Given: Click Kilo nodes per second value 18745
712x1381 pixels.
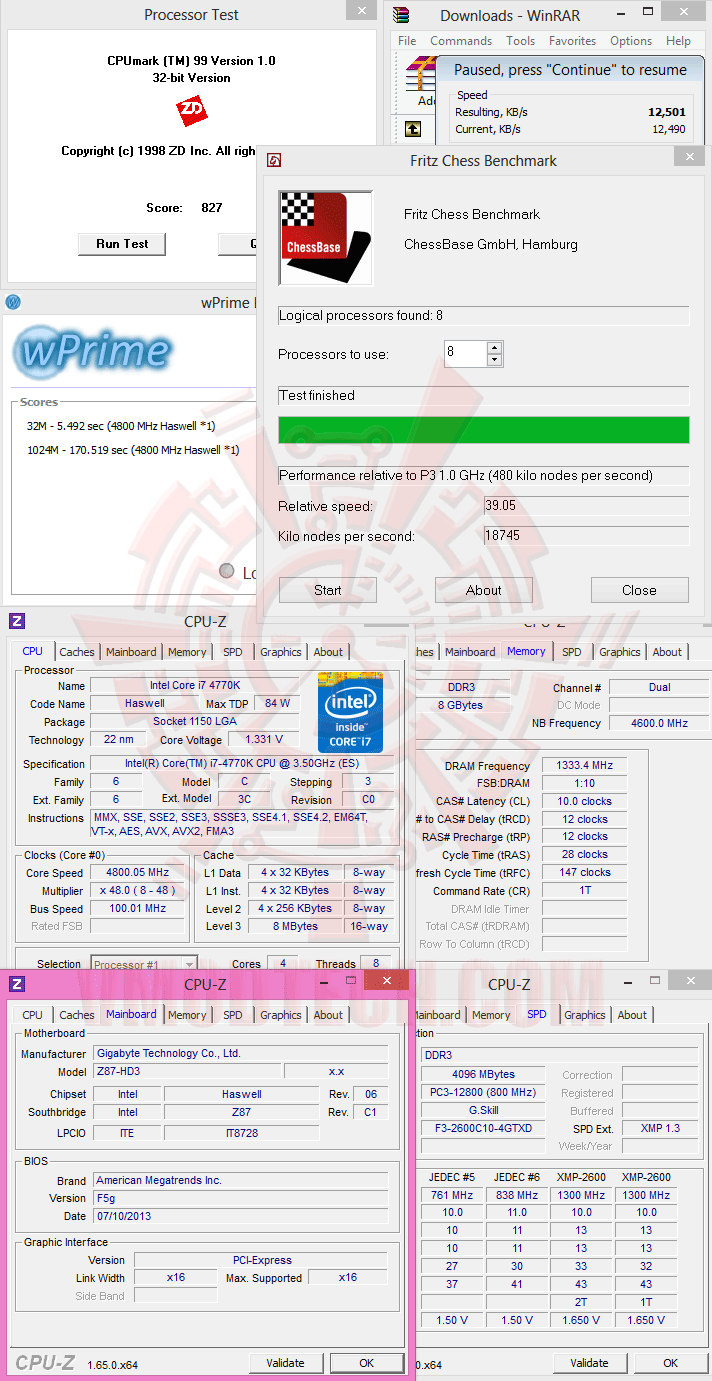Looking at the screenshot, I should [586, 536].
